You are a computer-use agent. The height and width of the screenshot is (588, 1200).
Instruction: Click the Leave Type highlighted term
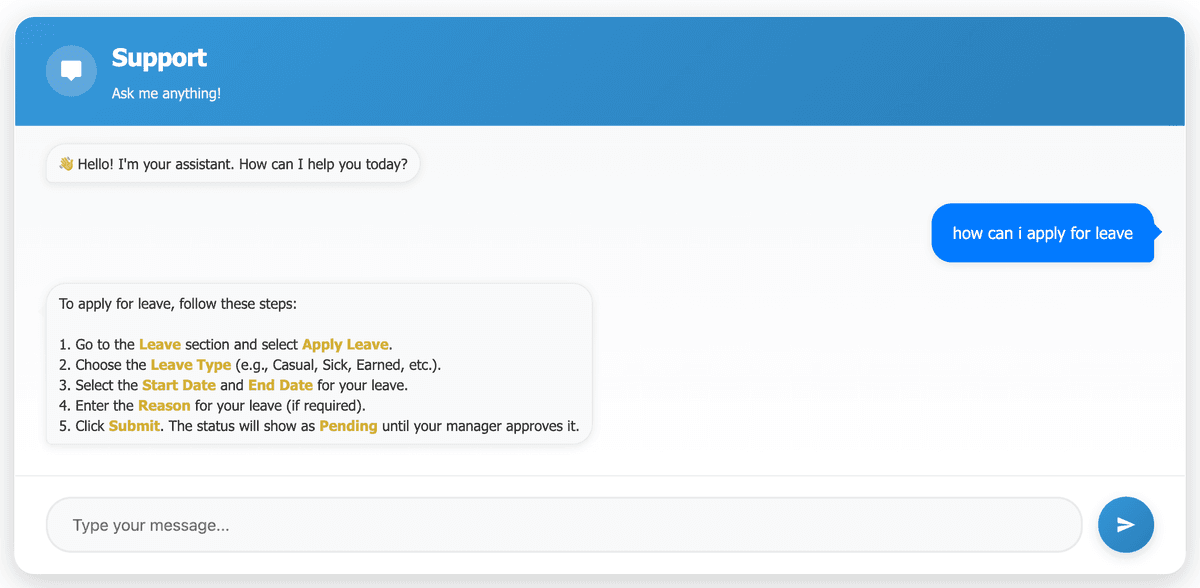pos(191,364)
